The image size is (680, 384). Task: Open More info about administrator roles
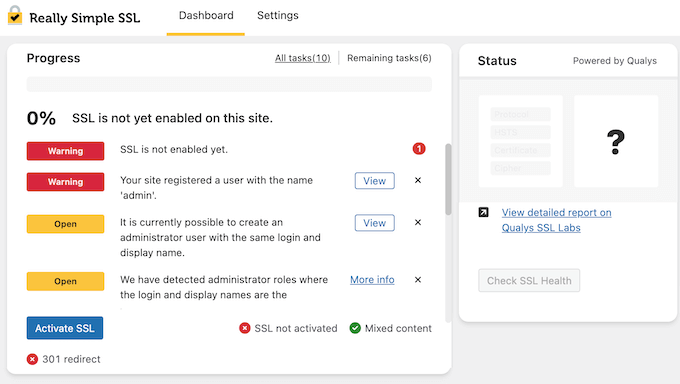click(x=372, y=280)
